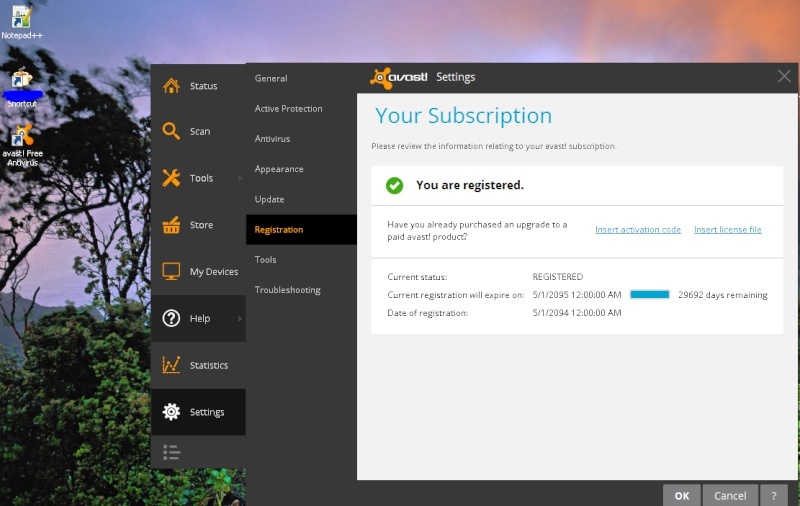Click the Scan magnifier icon

tap(171, 131)
